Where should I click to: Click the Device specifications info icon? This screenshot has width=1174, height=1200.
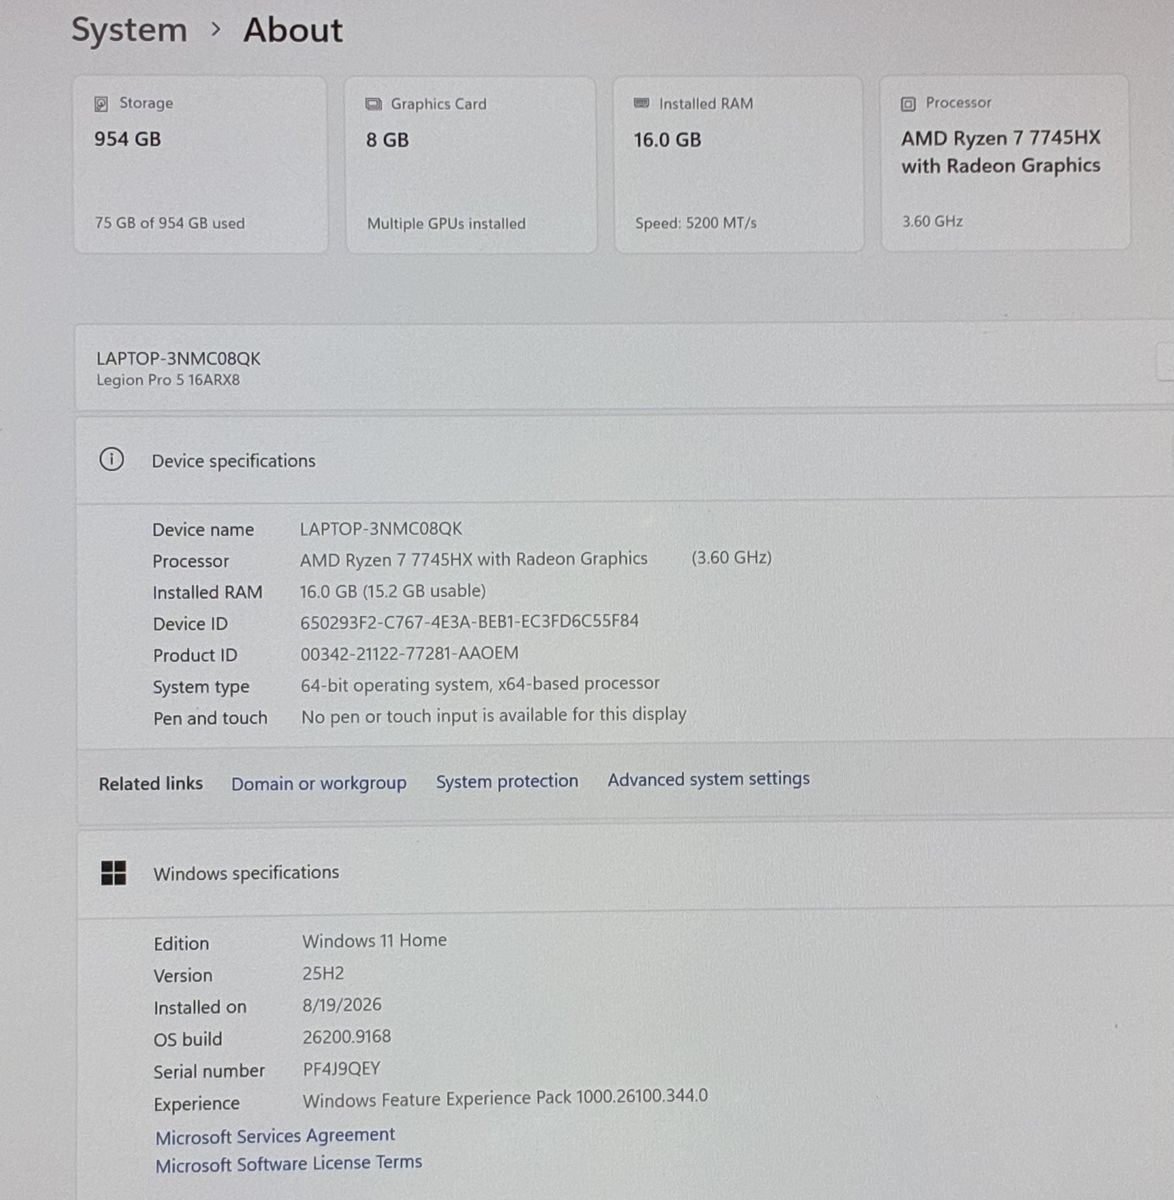pyautogui.click(x=112, y=460)
